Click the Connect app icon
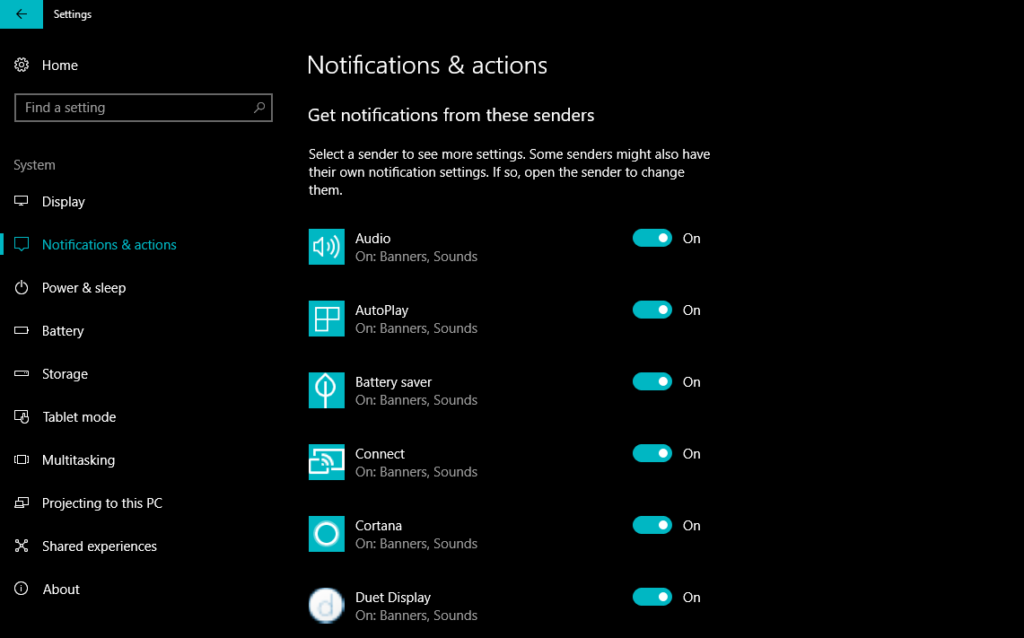The height and width of the screenshot is (638, 1024). (x=326, y=461)
